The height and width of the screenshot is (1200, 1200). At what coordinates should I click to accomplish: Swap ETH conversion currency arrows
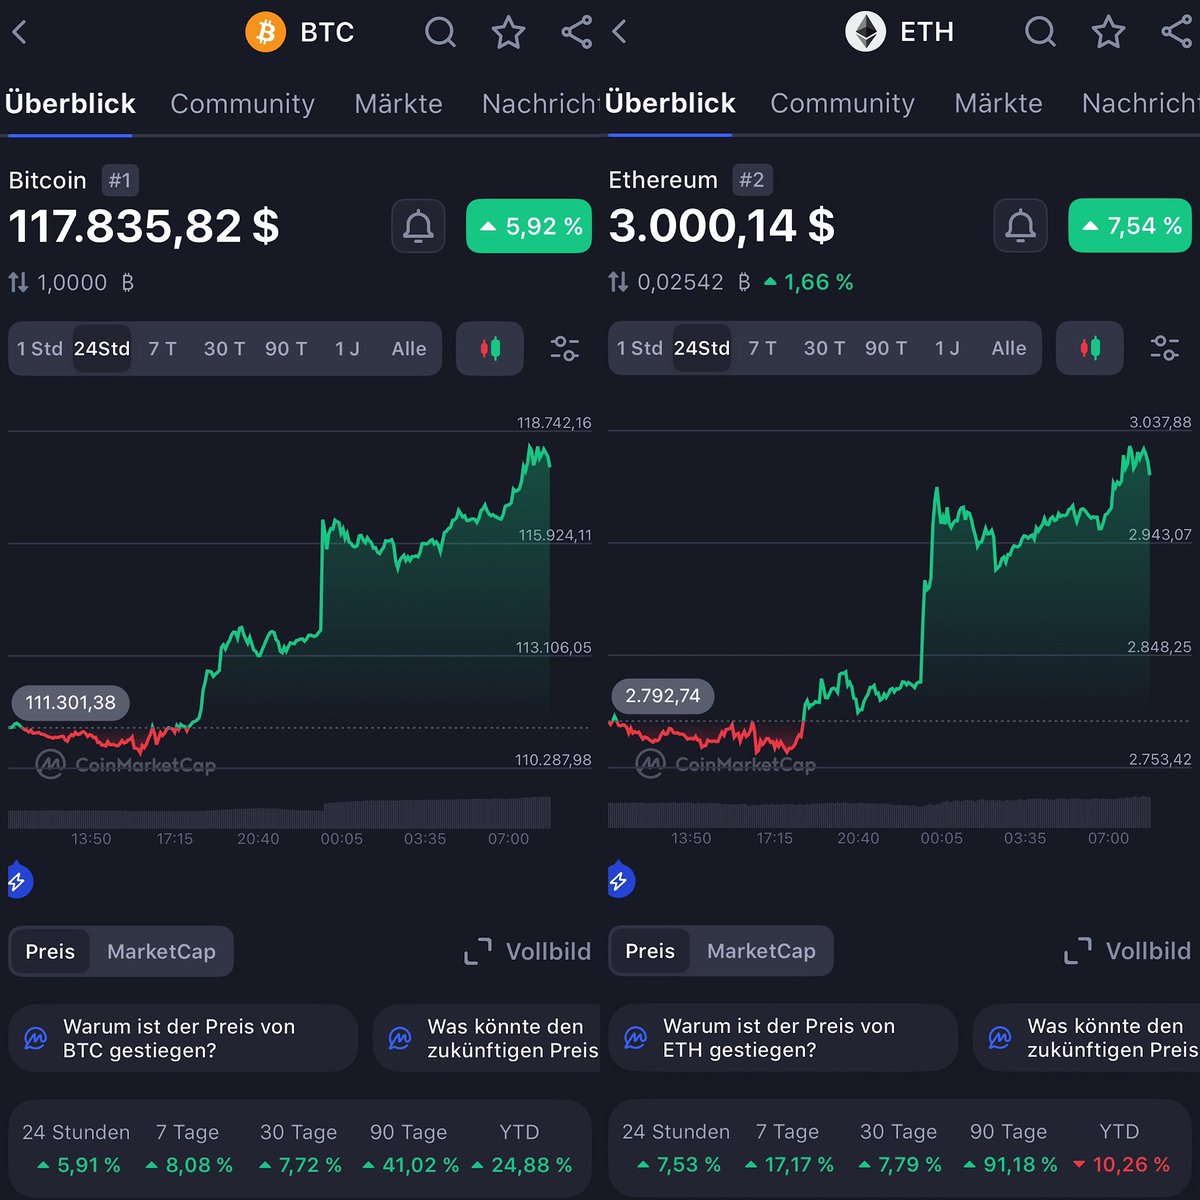click(618, 283)
